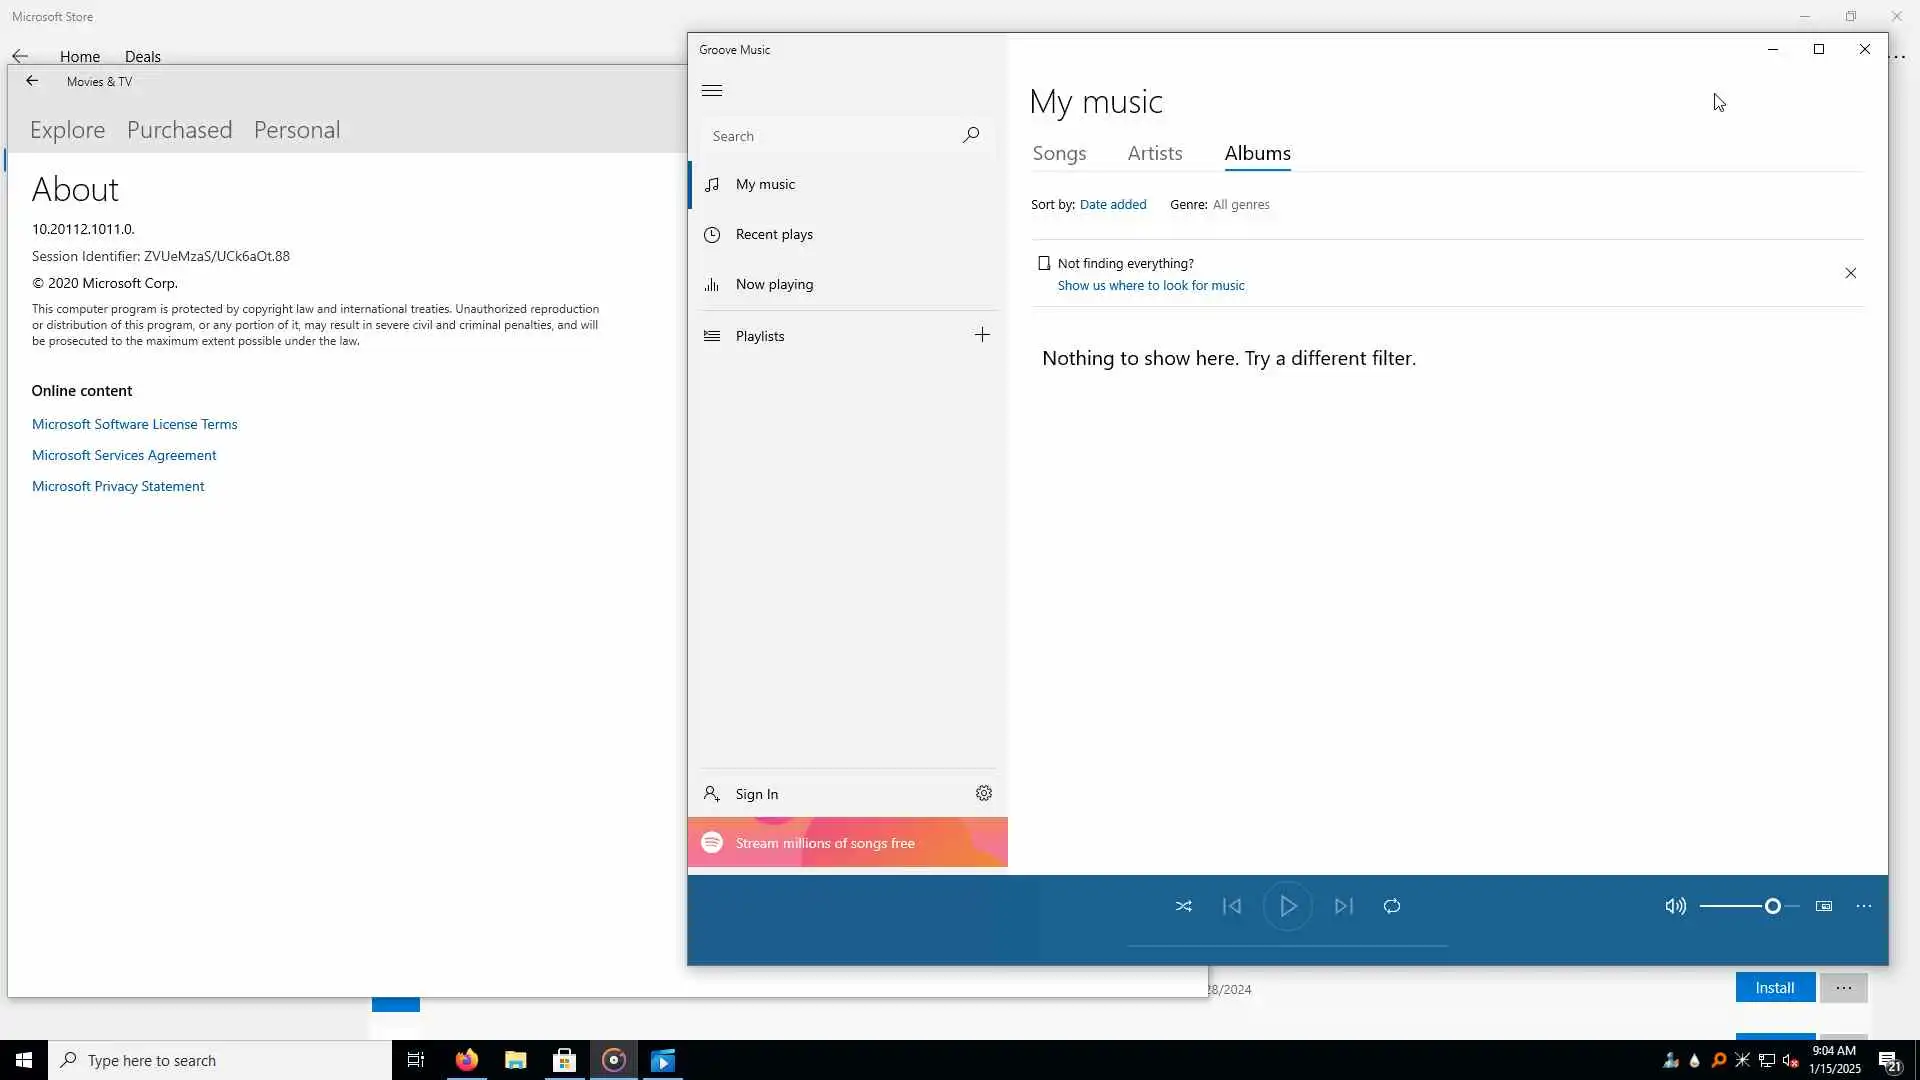The image size is (1920, 1080).
Task: Create new playlist with plus icon
Action: 982,335
